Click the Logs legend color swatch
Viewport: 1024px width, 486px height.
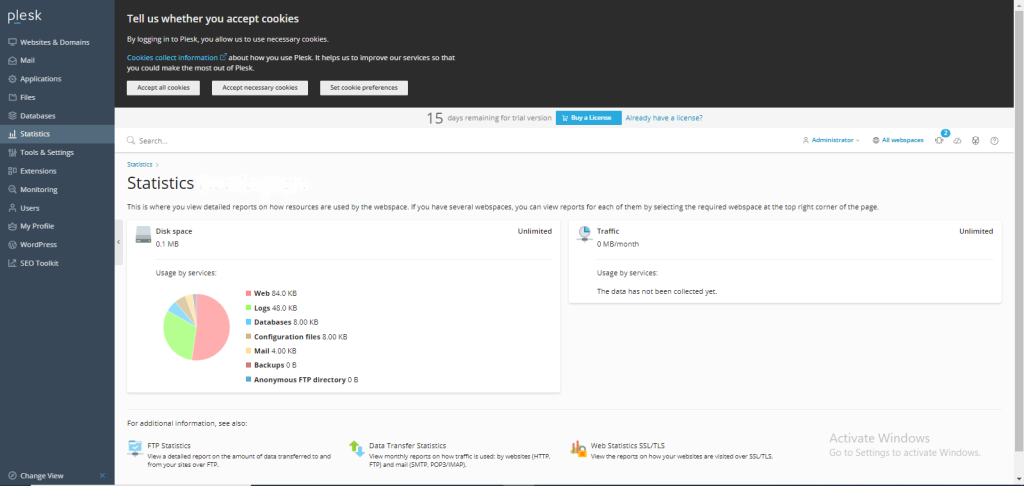coord(248,308)
